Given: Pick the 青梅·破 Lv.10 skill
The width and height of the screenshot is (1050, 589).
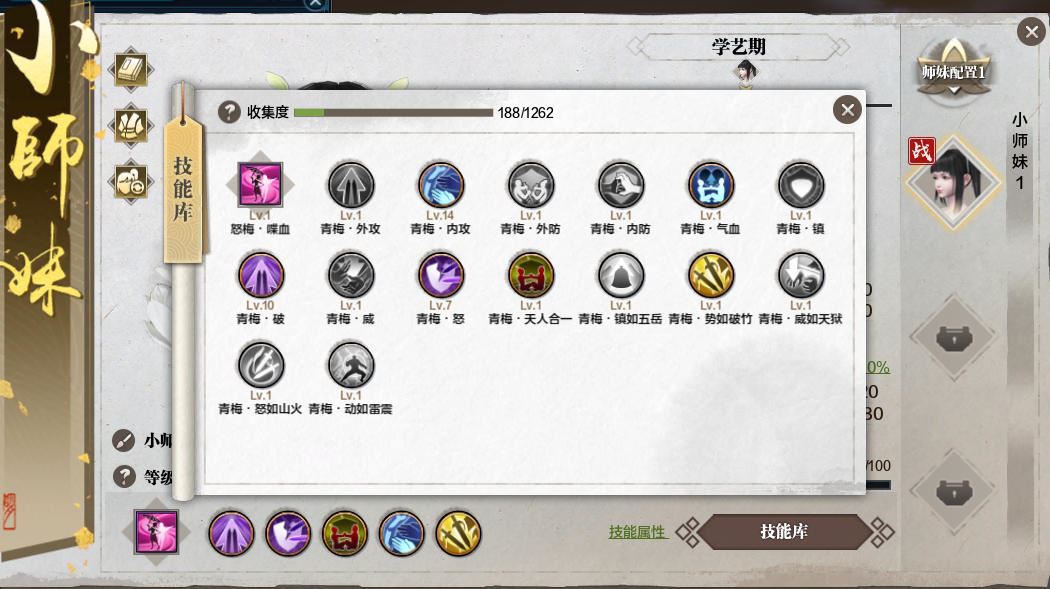Looking at the screenshot, I should 261,275.
